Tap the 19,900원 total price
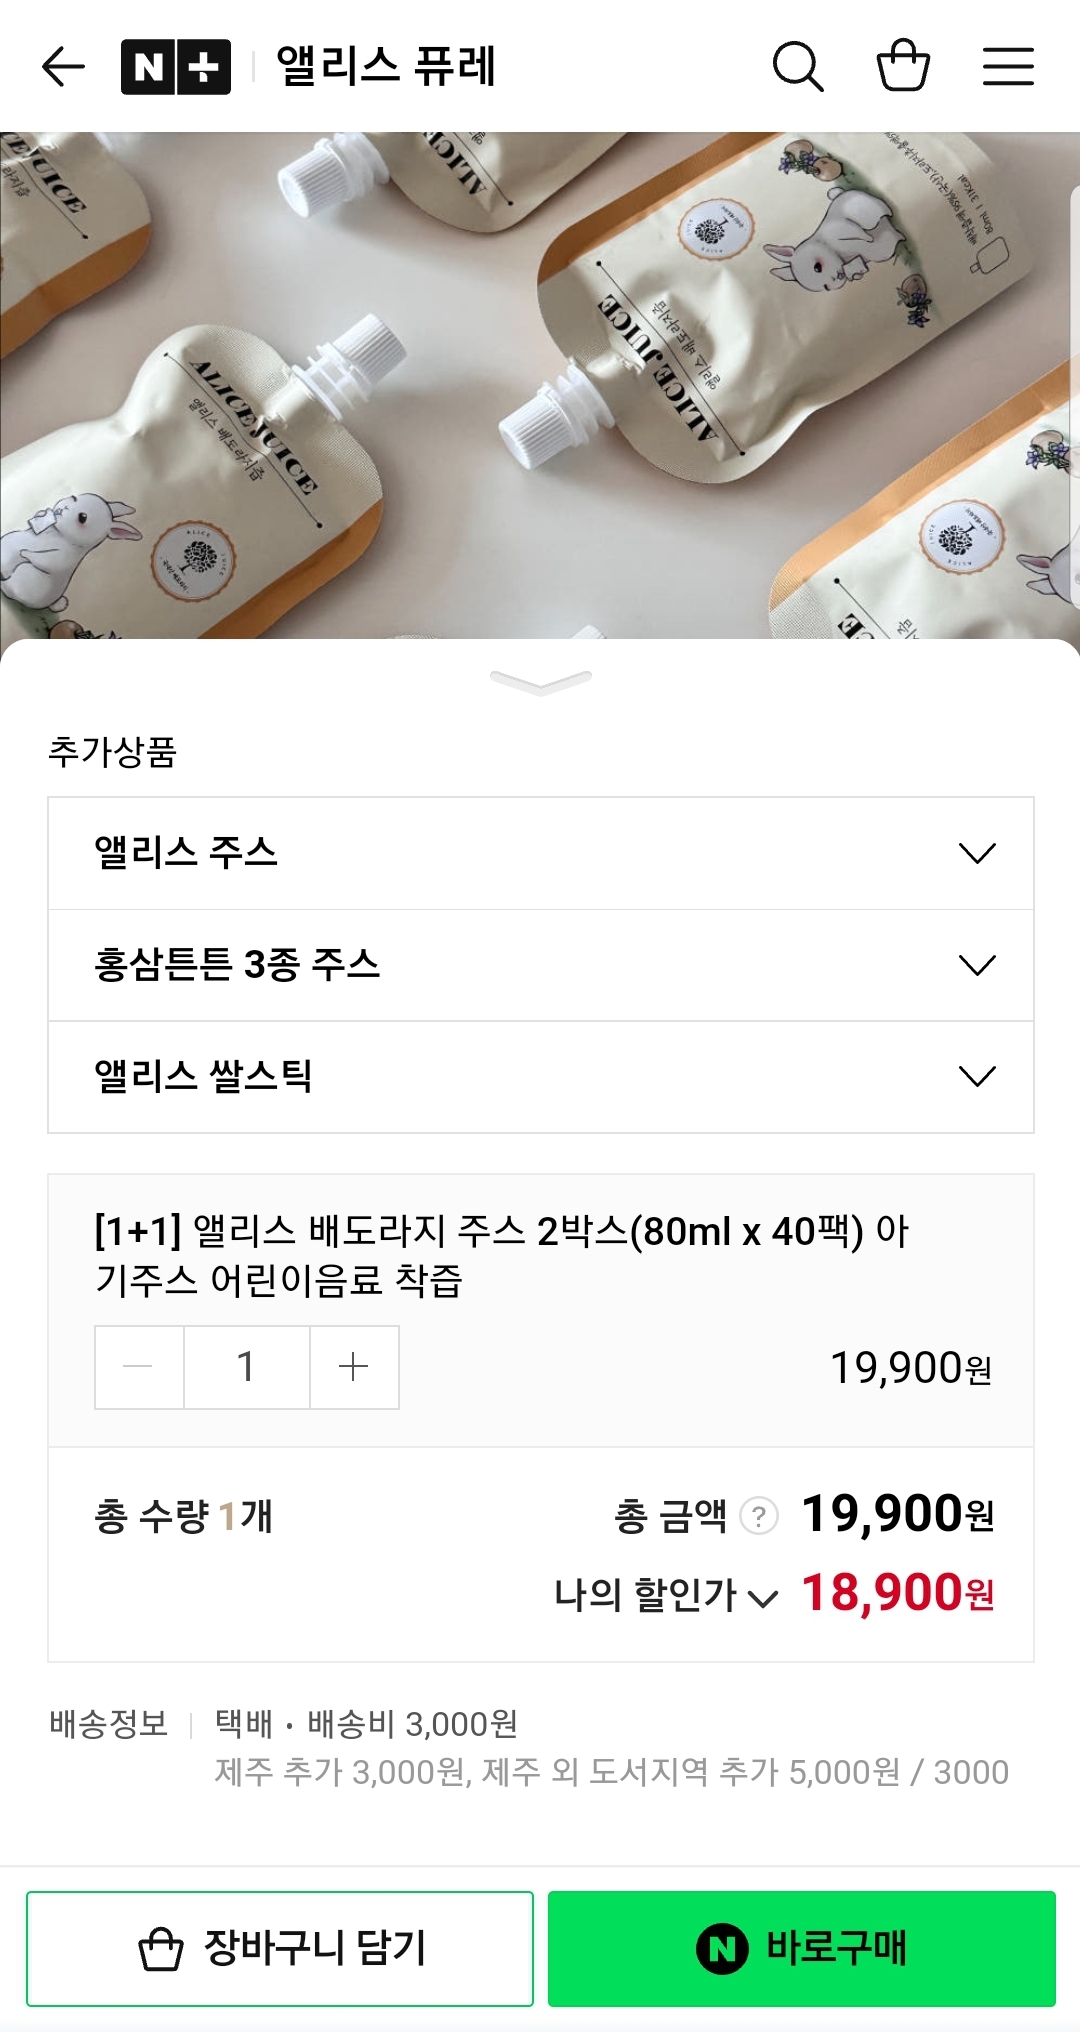 [897, 1515]
